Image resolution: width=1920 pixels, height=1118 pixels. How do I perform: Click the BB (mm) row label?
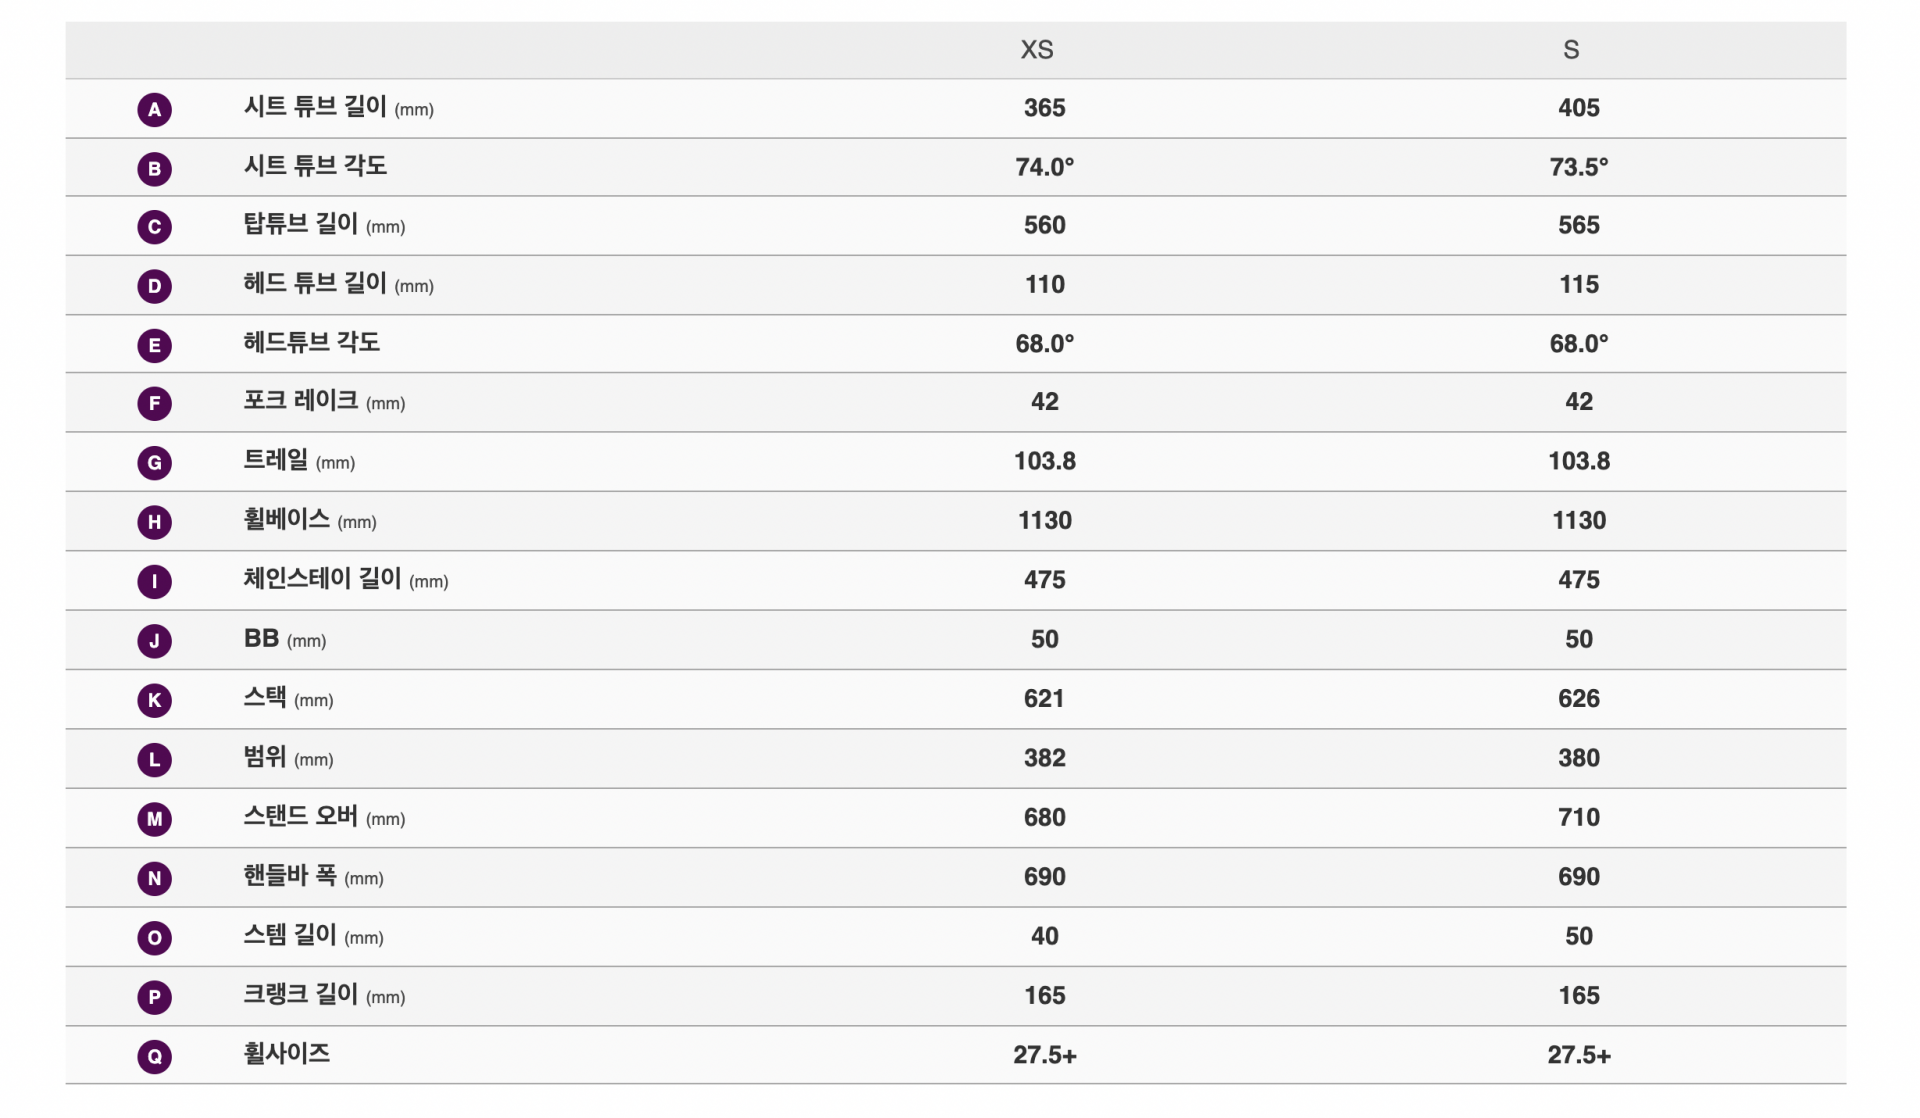pos(285,639)
